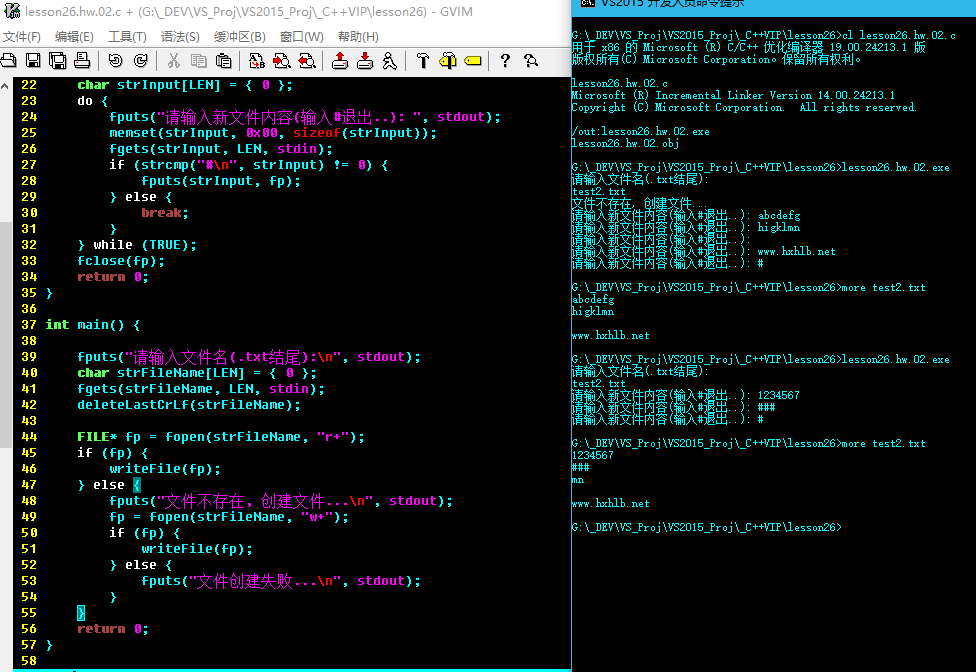The image size is (976, 672).
Task: Click the Load Session icon
Action: coord(340,61)
